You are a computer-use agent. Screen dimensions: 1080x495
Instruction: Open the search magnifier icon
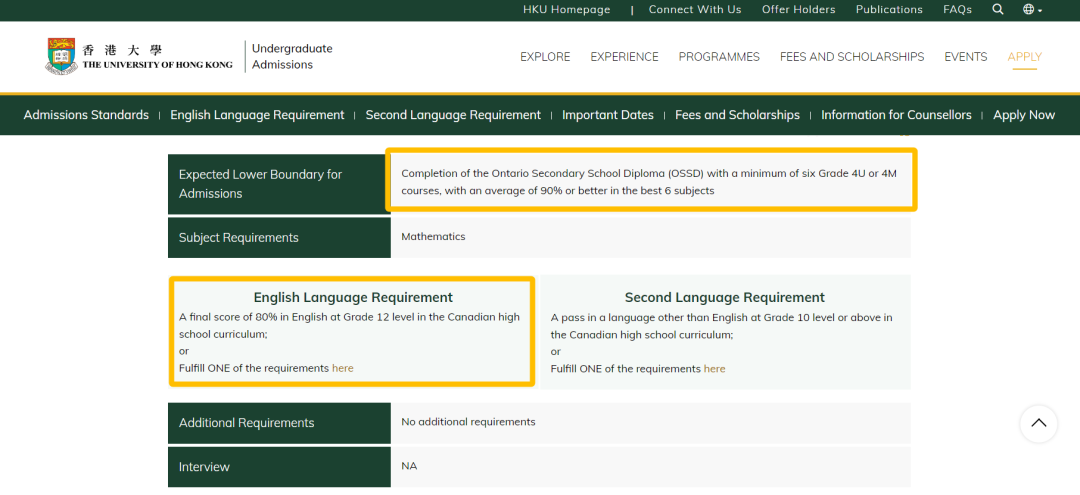tap(997, 10)
